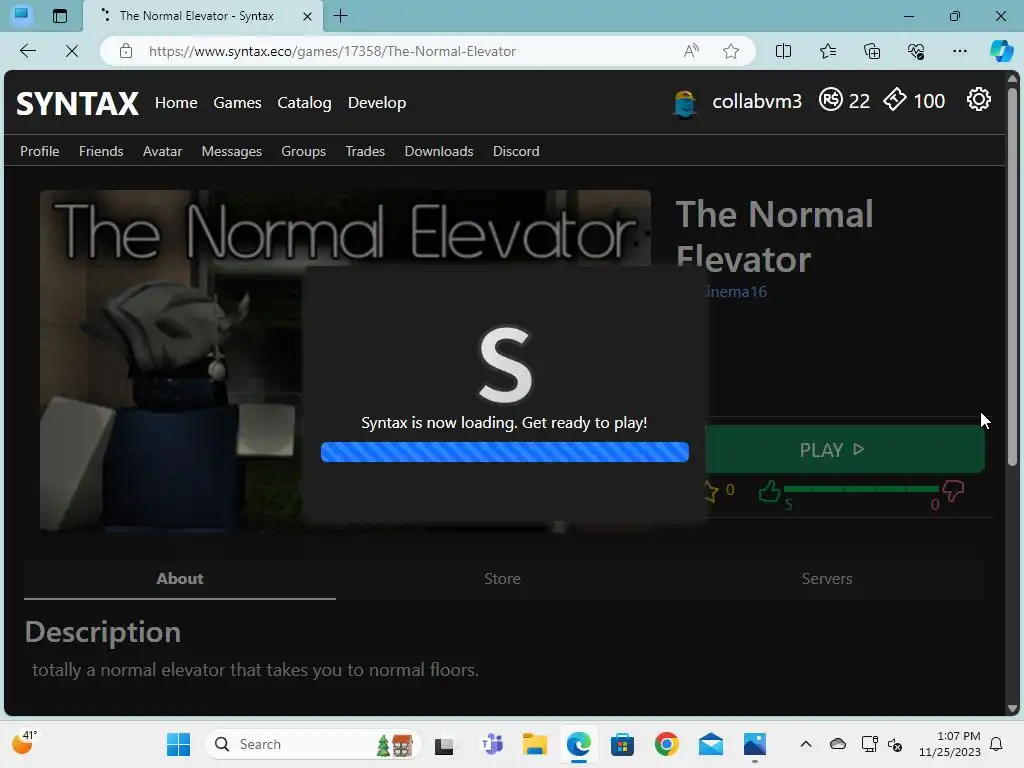Open Microsoft Teams from taskbar
1024x768 pixels.
pos(492,744)
